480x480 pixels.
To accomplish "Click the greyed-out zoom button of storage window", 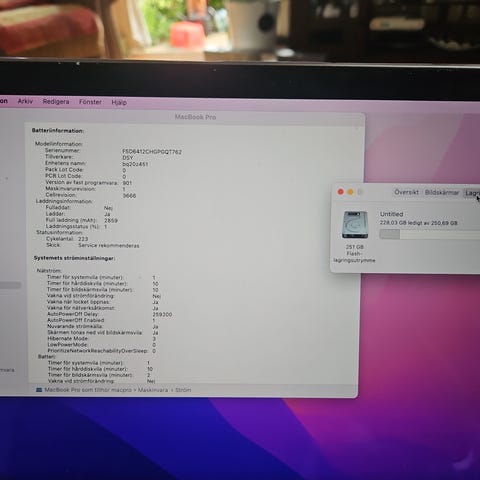I will click(x=360, y=192).
